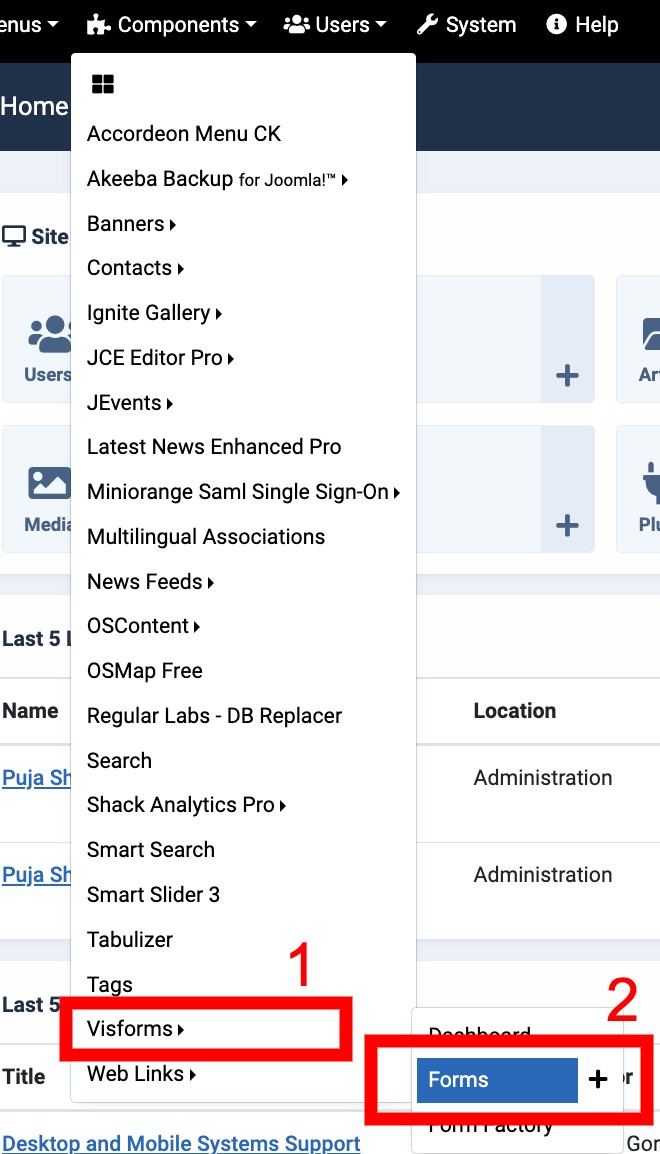This screenshot has height=1154, width=660.
Task: Open Latest News Enhanced Pro
Action: click(x=214, y=447)
